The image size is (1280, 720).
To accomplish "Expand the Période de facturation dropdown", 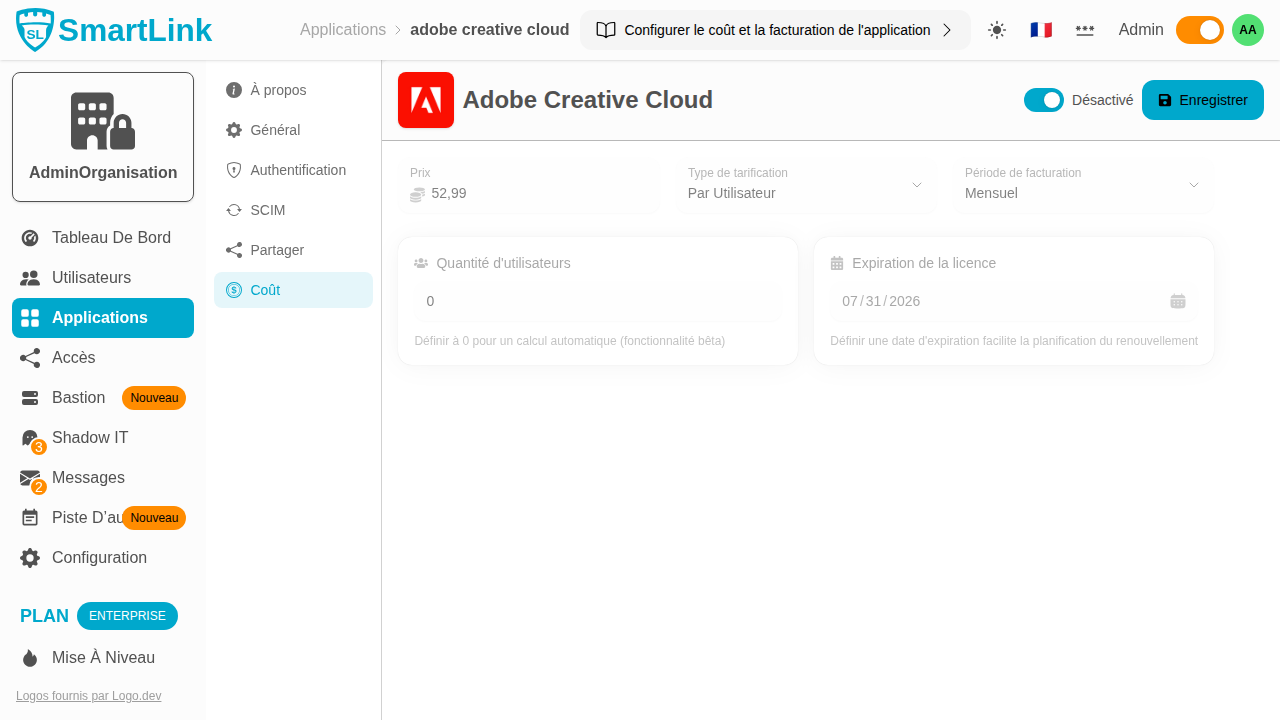I will pyautogui.click(x=1082, y=186).
